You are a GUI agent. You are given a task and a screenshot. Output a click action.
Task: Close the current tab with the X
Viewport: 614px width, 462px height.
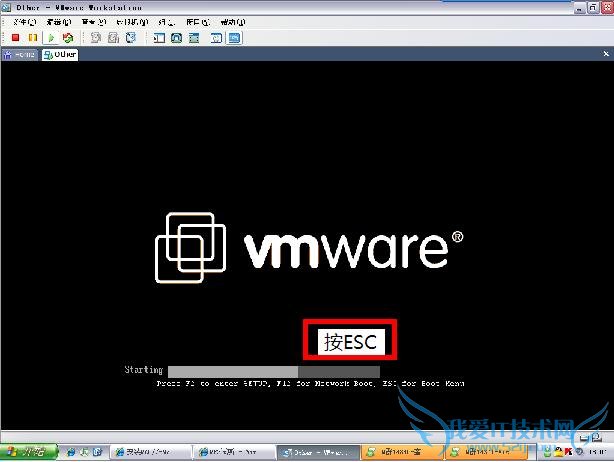[606, 54]
